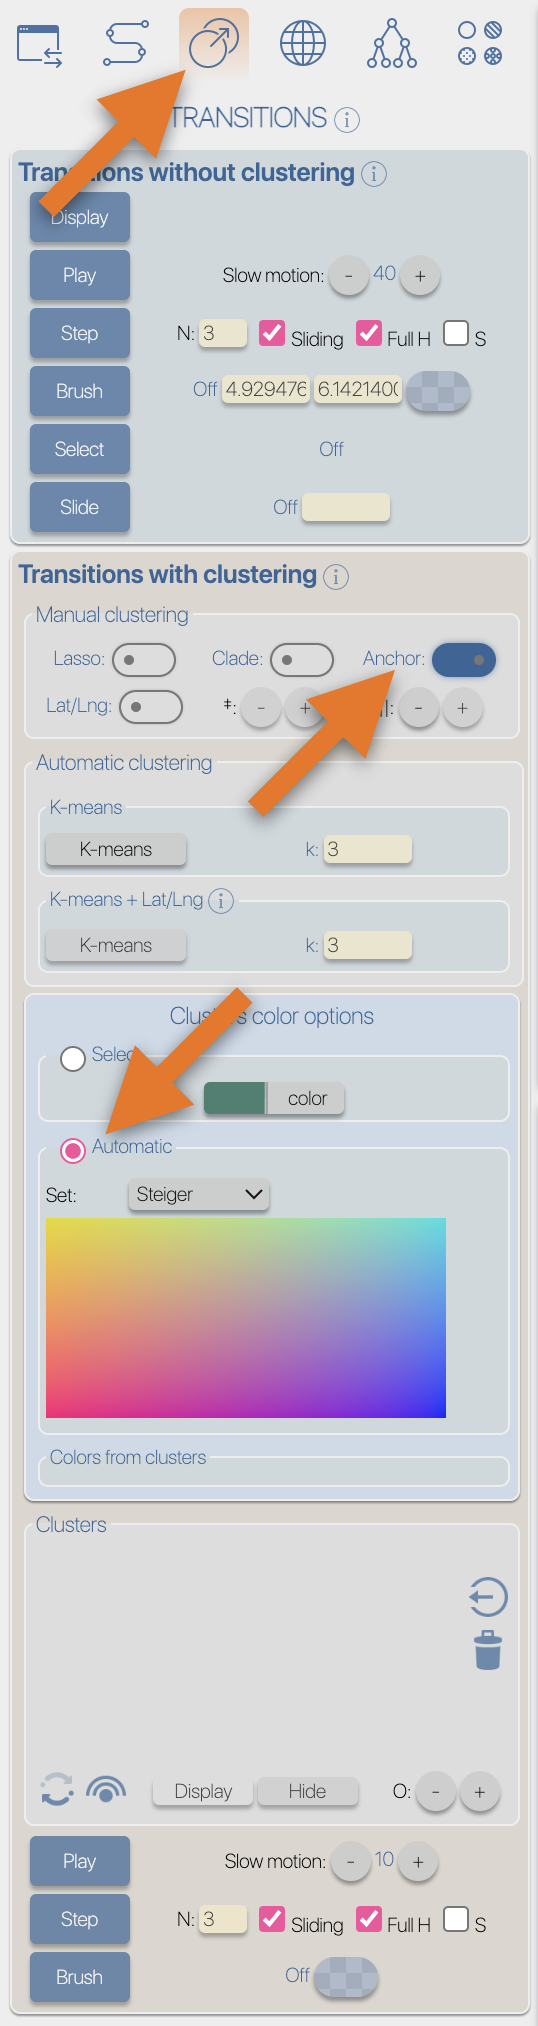
Task: Click the Transitions tab icon
Action: [x=214, y=44]
